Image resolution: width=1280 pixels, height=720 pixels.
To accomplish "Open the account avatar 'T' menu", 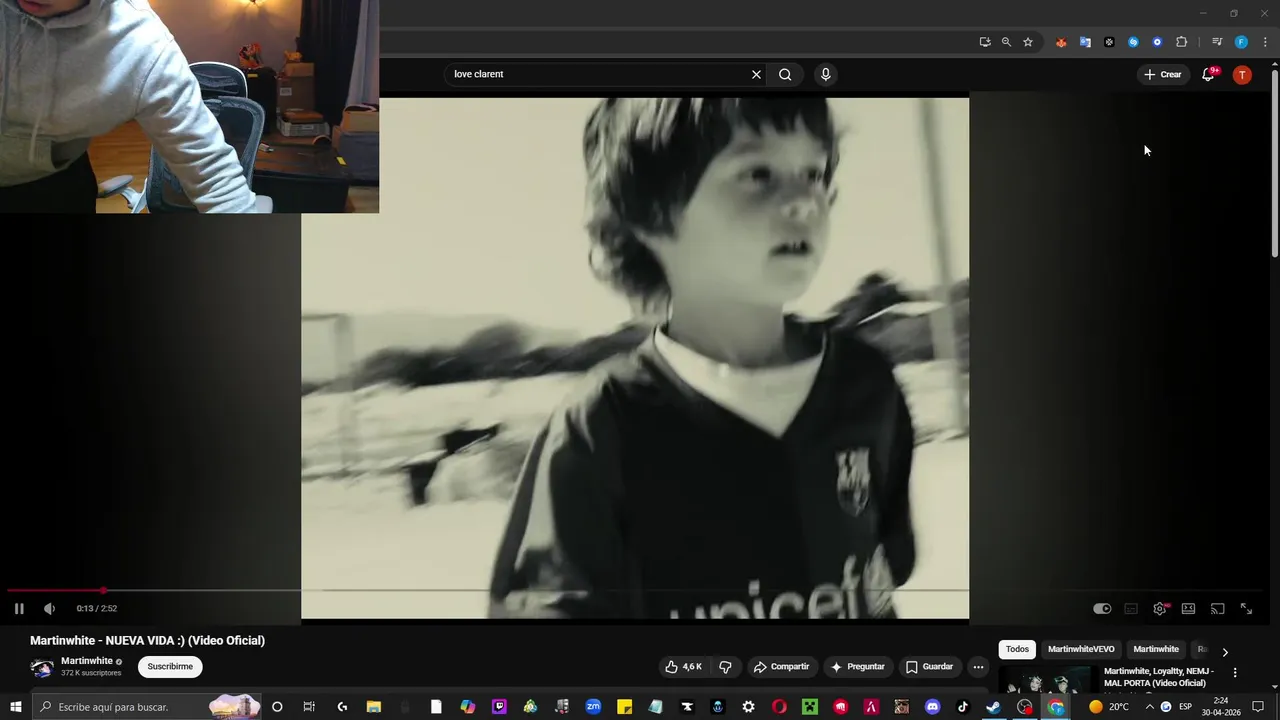I will click(x=1242, y=75).
